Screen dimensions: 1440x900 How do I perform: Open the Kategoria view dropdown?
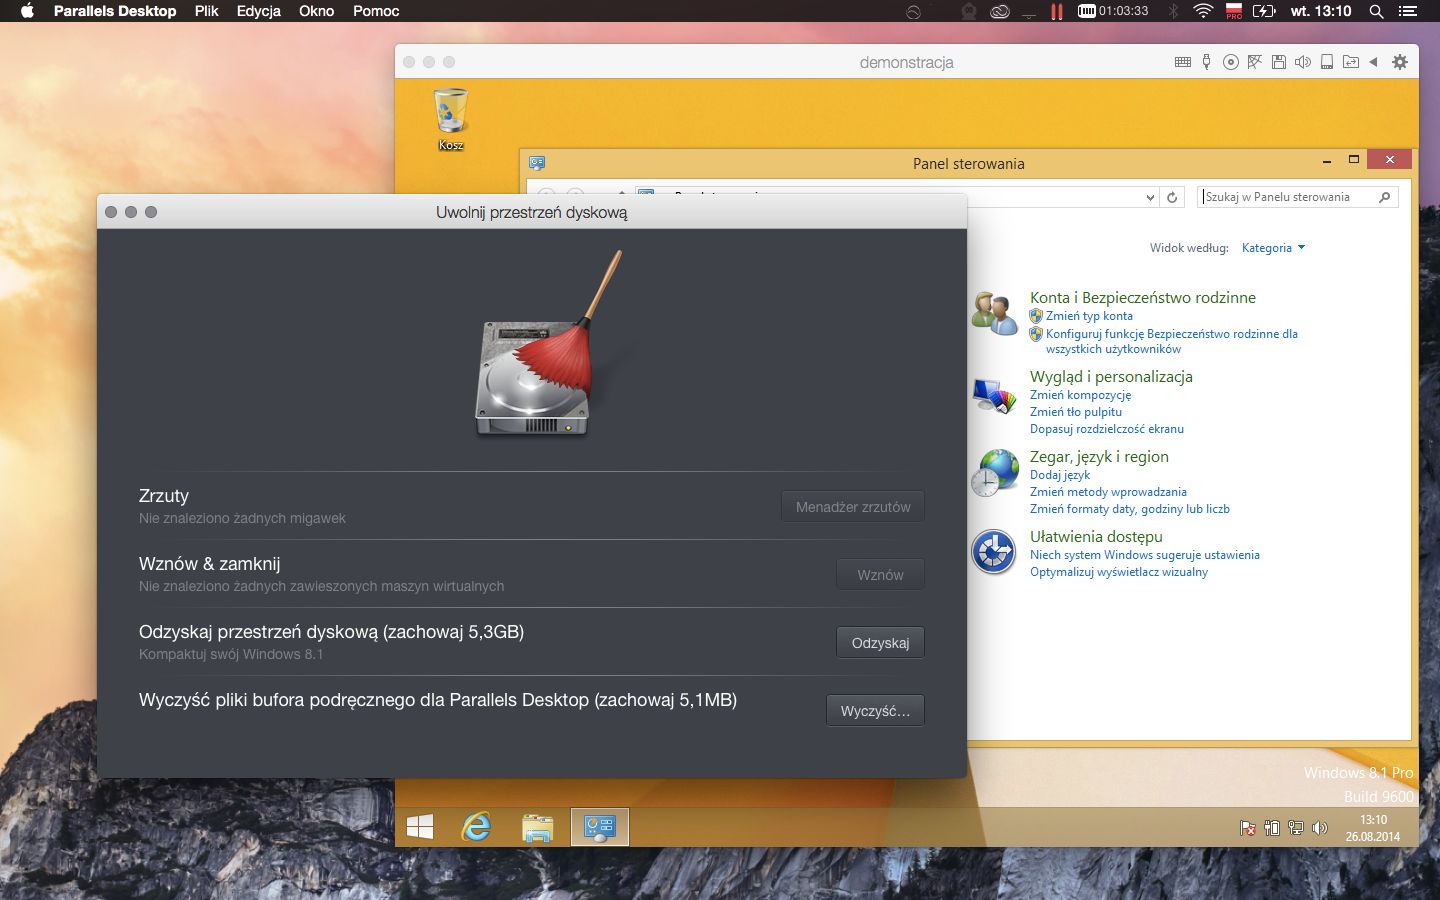pos(1273,248)
